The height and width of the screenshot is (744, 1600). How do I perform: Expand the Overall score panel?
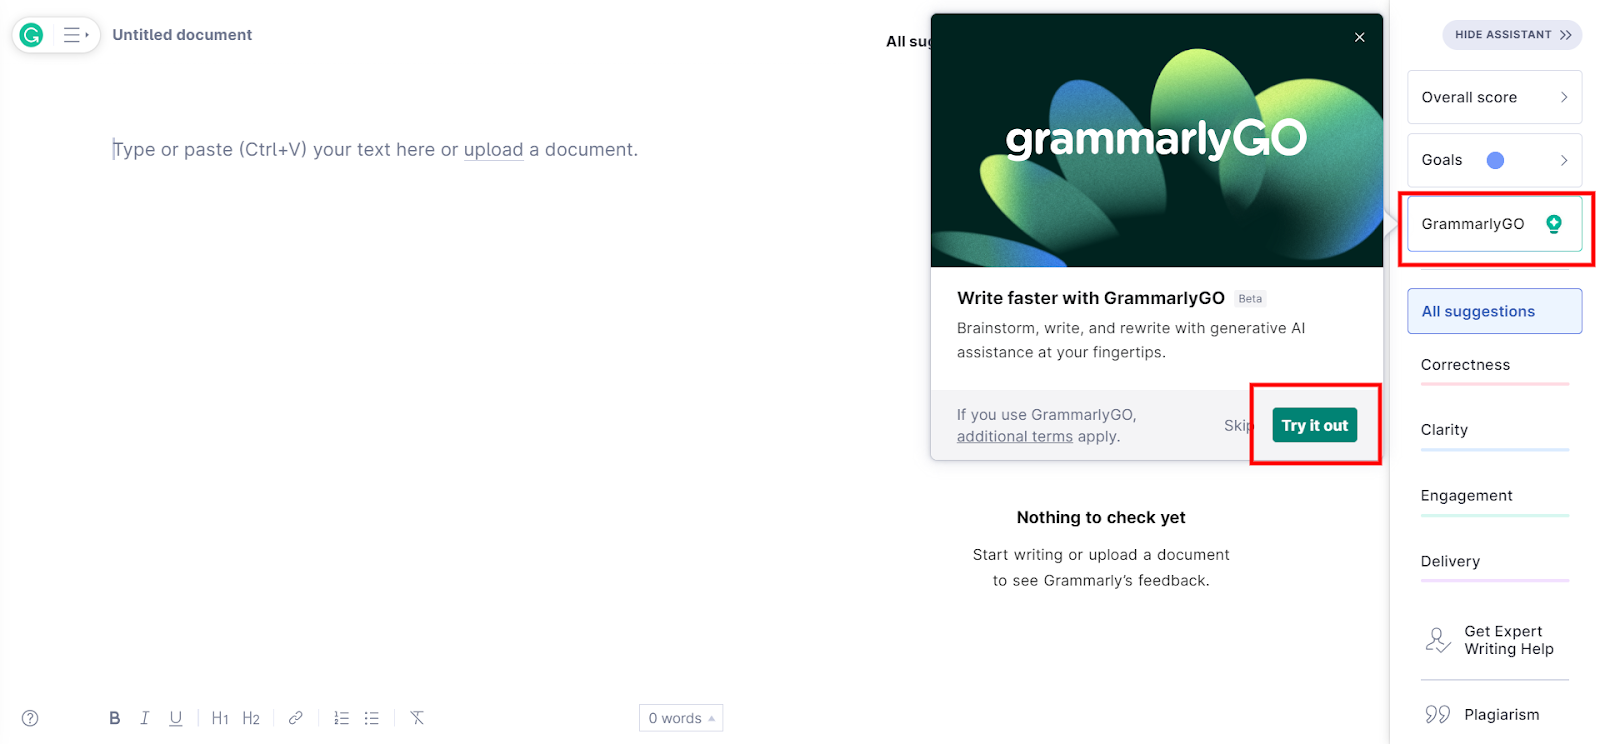[1494, 97]
